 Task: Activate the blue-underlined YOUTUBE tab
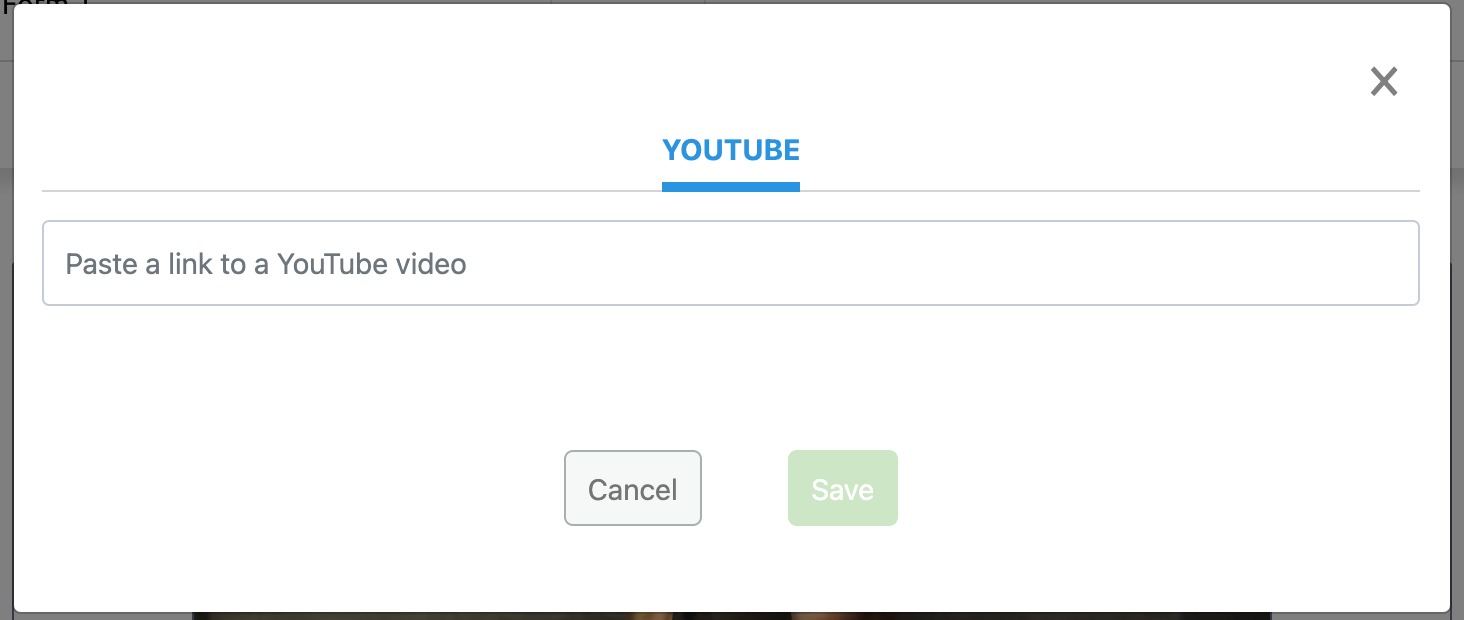pyautogui.click(x=731, y=151)
